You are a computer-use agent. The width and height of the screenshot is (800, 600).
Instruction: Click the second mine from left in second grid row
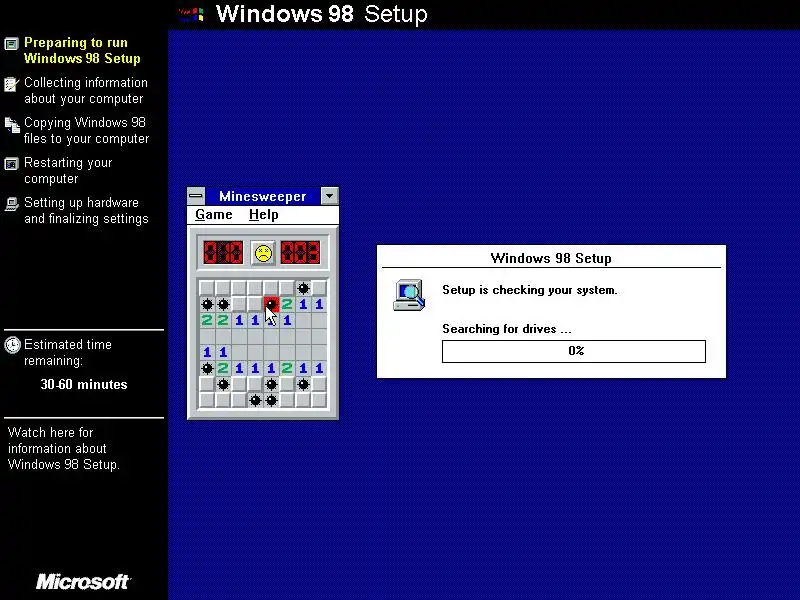click(223, 305)
